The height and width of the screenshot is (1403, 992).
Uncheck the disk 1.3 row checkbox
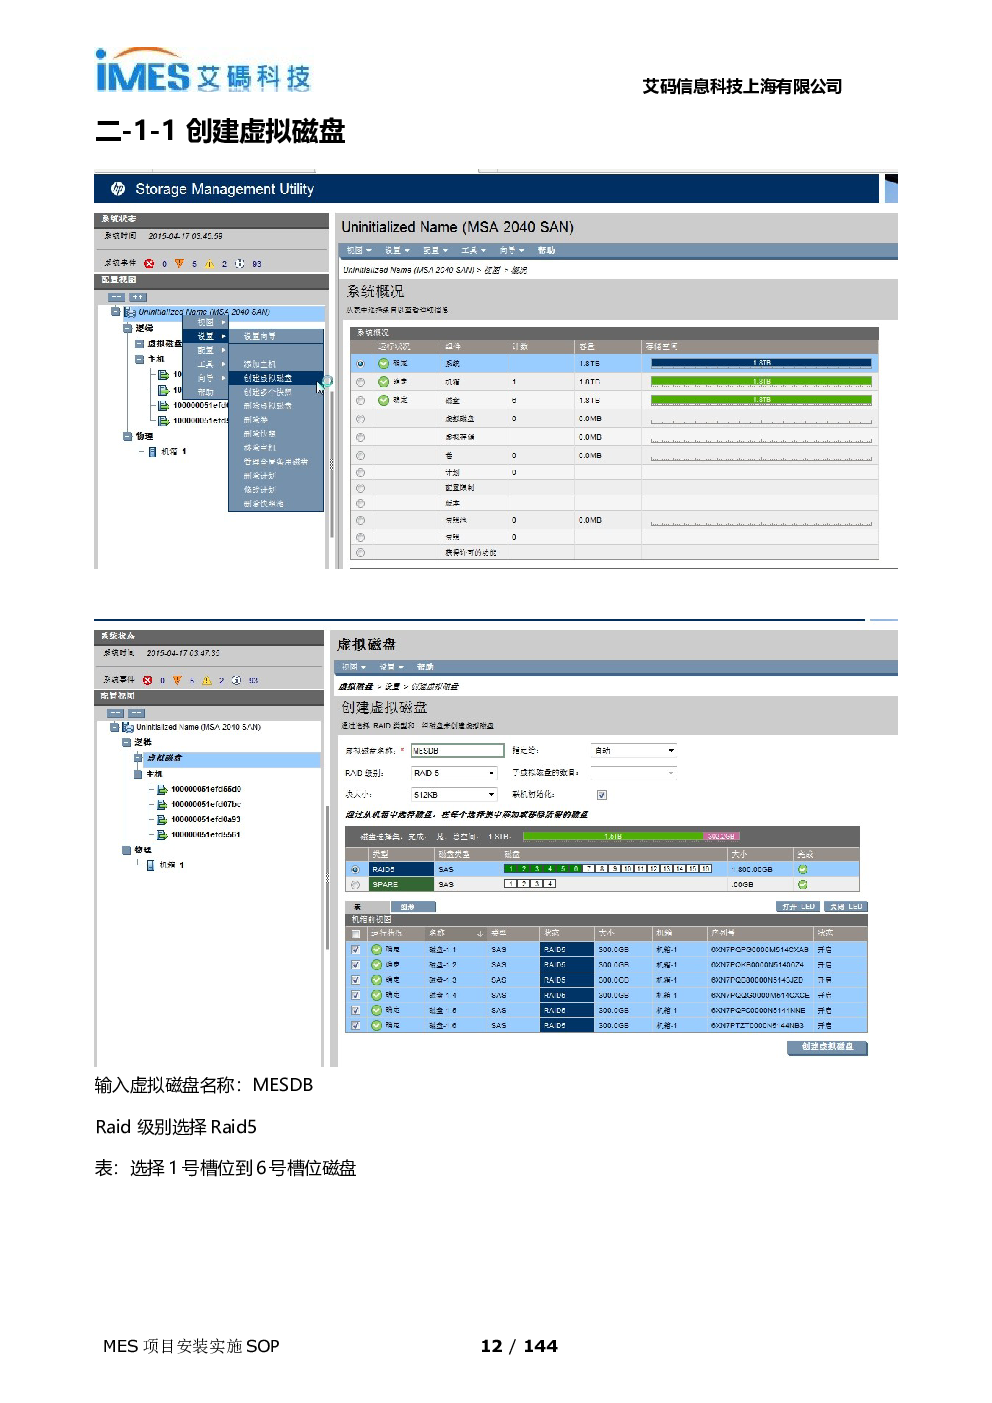[355, 980]
